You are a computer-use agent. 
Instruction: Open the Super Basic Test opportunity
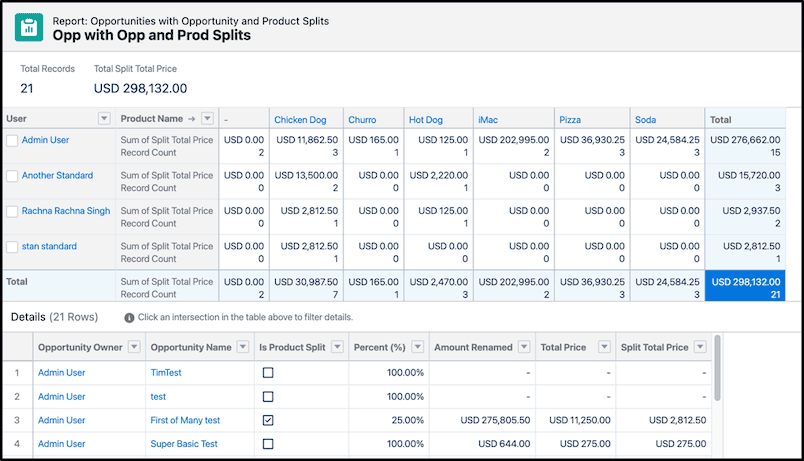[184, 444]
